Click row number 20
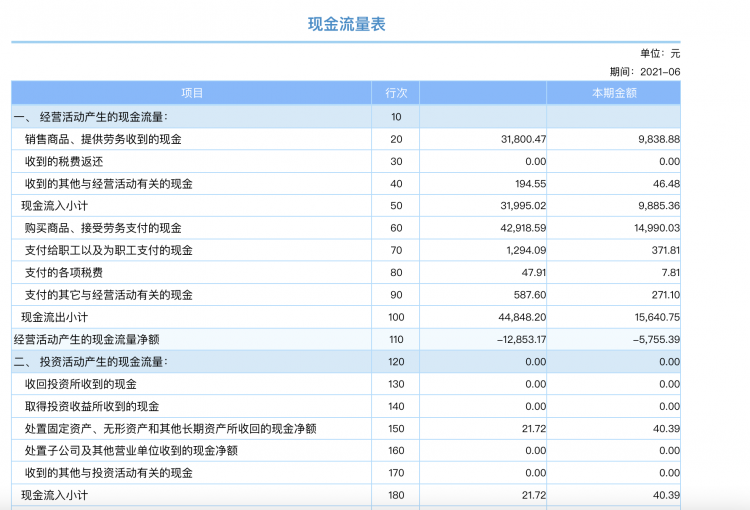Screen dimensions: 750x510 point(396,139)
